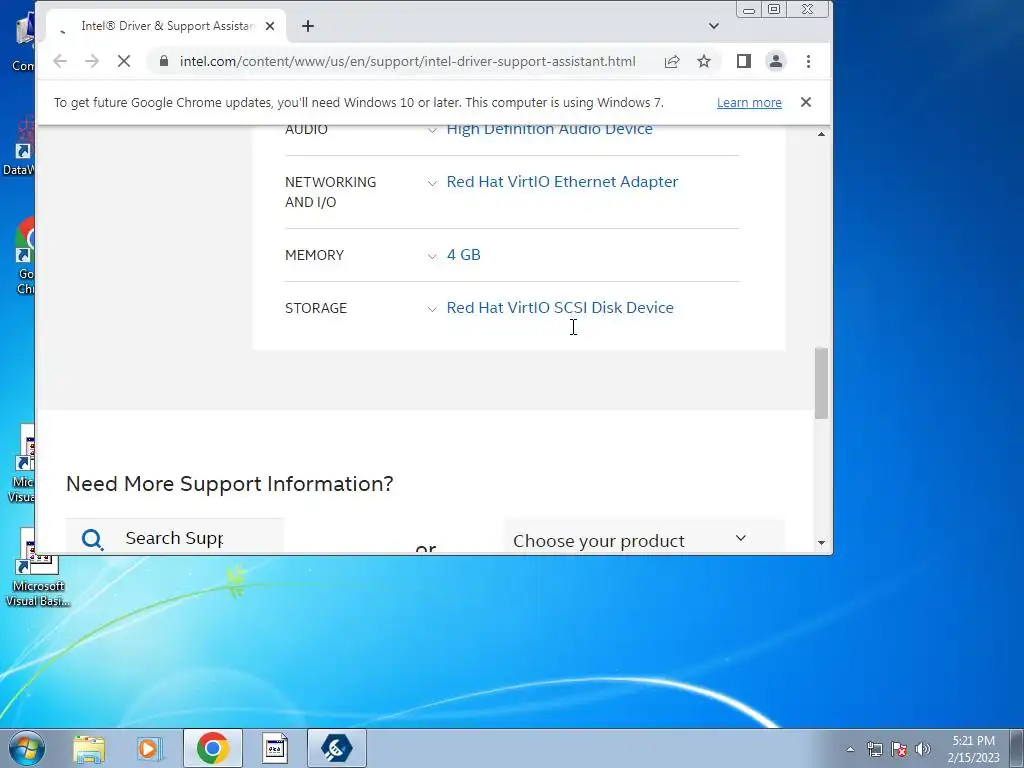Screen dimensions: 1024x768
Task: Share this page icon in address bar
Action: point(671,61)
